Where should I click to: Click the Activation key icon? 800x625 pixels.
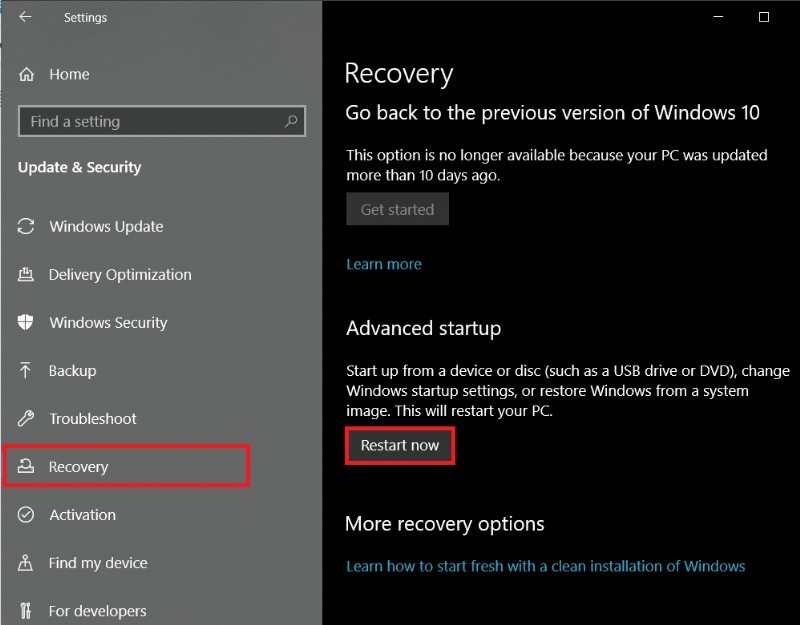(x=27, y=515)
